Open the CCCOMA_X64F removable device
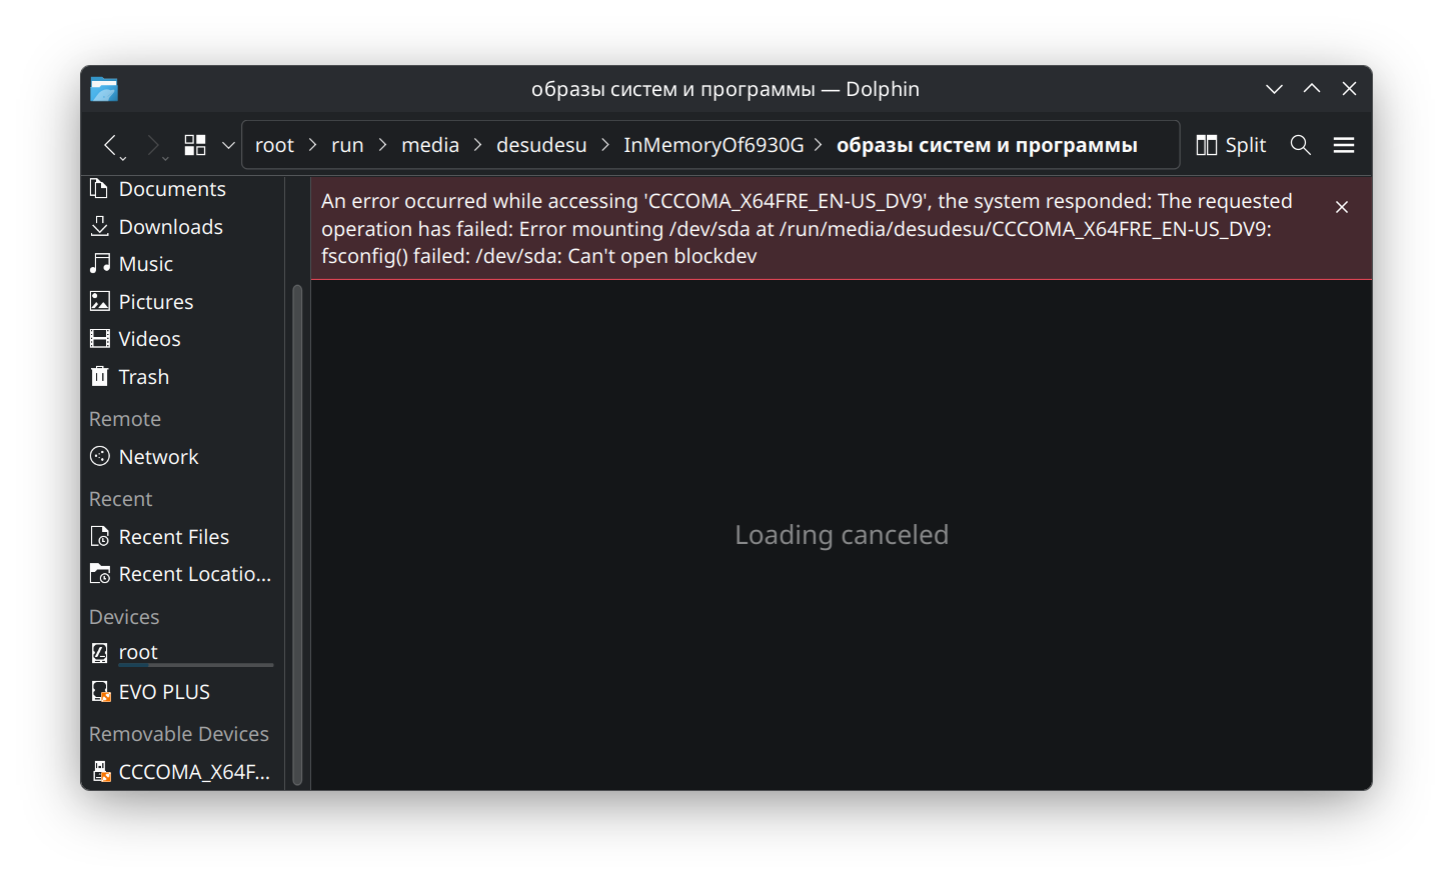This screenshot has height=886, width=1453. (x=182, y=772)
